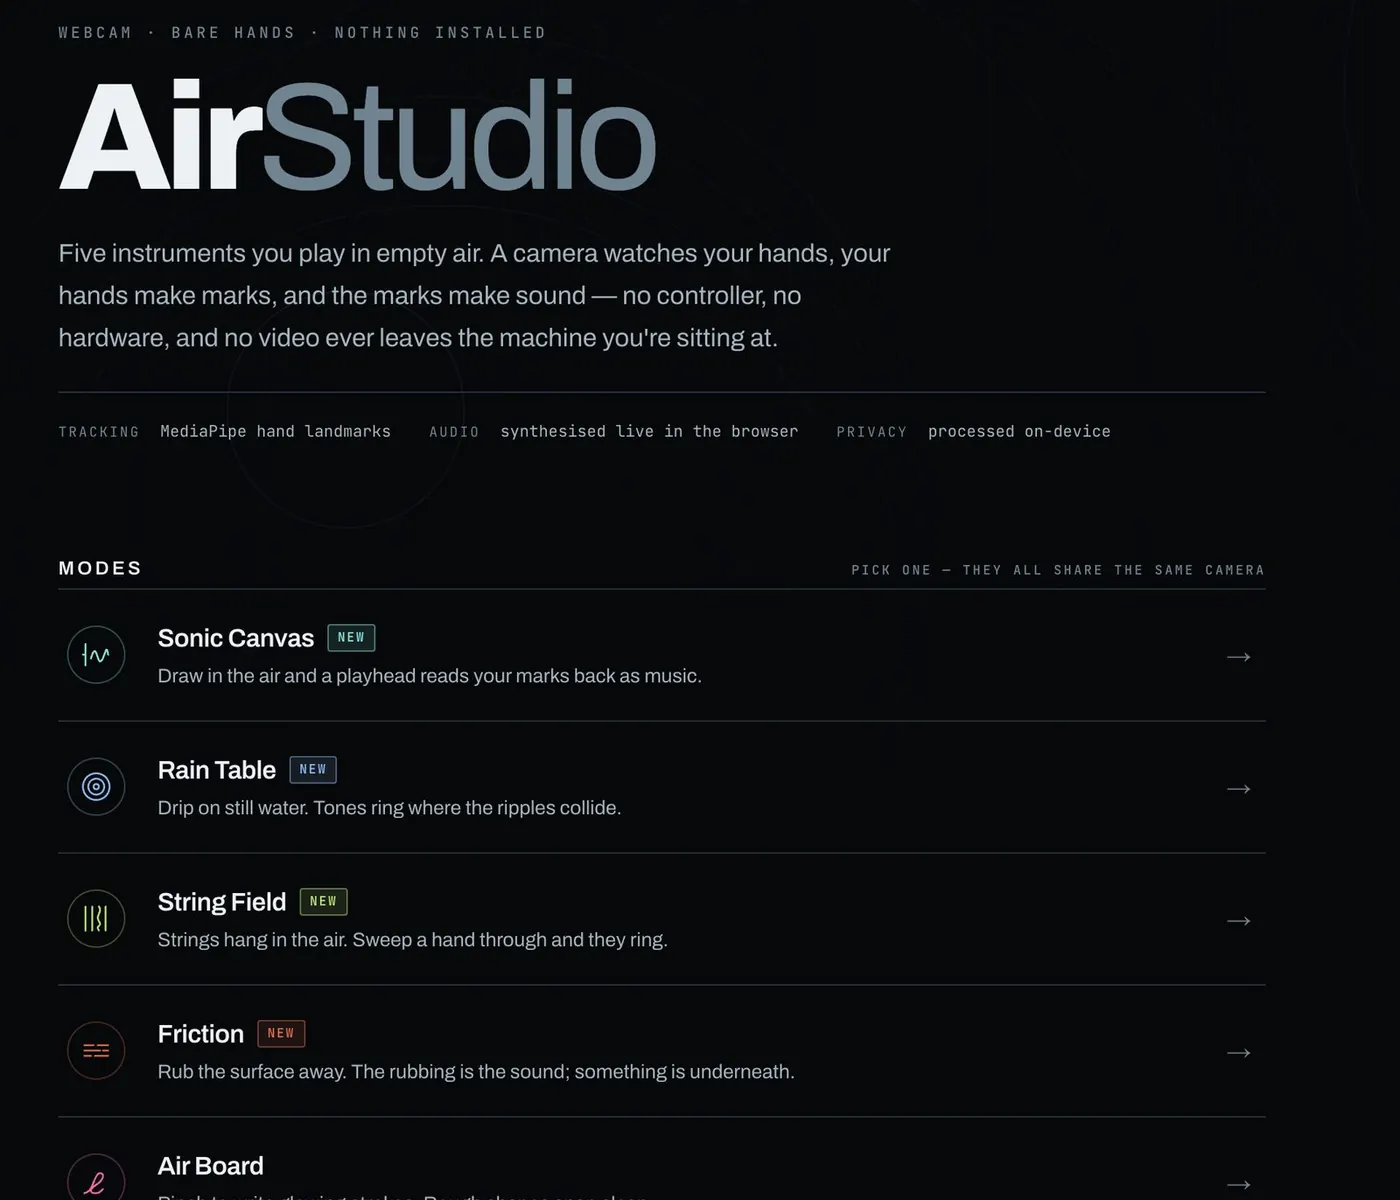The width and height of the screenshot is (1400, 1200).
Task: Choose the String Field strings icon
Action: (96, 919)
